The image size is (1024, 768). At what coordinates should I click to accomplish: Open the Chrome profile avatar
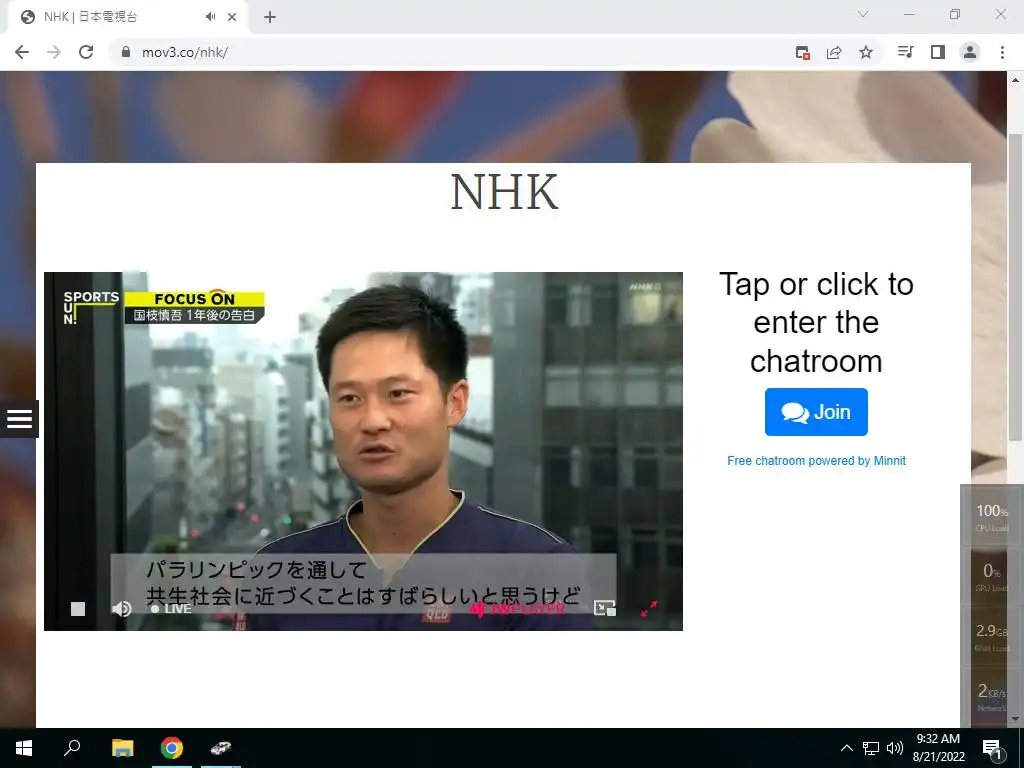click(970, 52)
